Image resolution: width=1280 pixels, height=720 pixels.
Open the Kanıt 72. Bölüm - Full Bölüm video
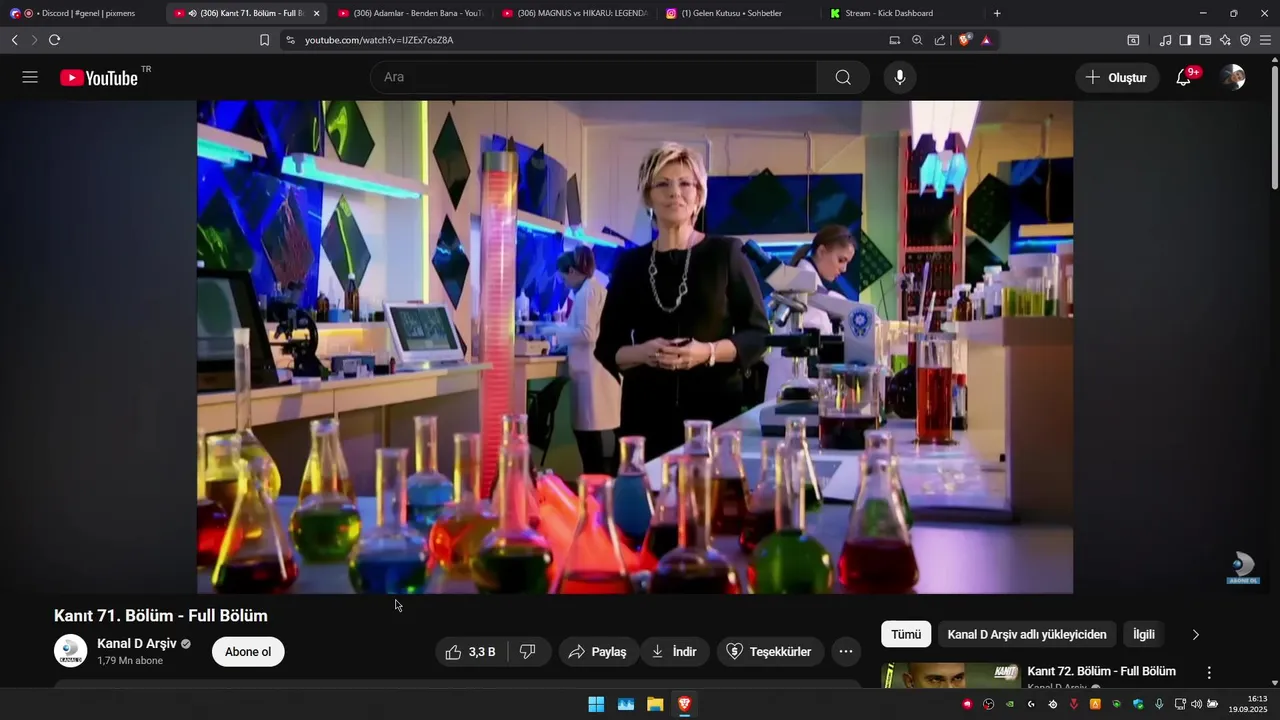[1101, 671]
